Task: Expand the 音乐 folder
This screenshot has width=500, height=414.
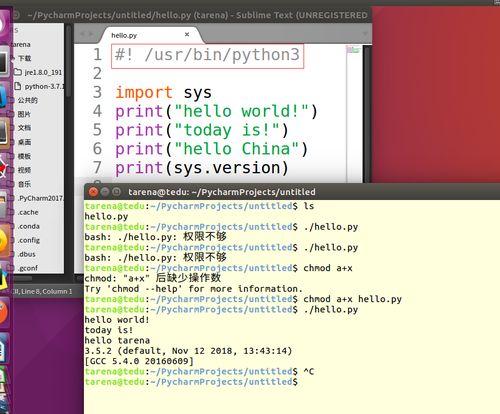Action: click(x=24, y=184)
